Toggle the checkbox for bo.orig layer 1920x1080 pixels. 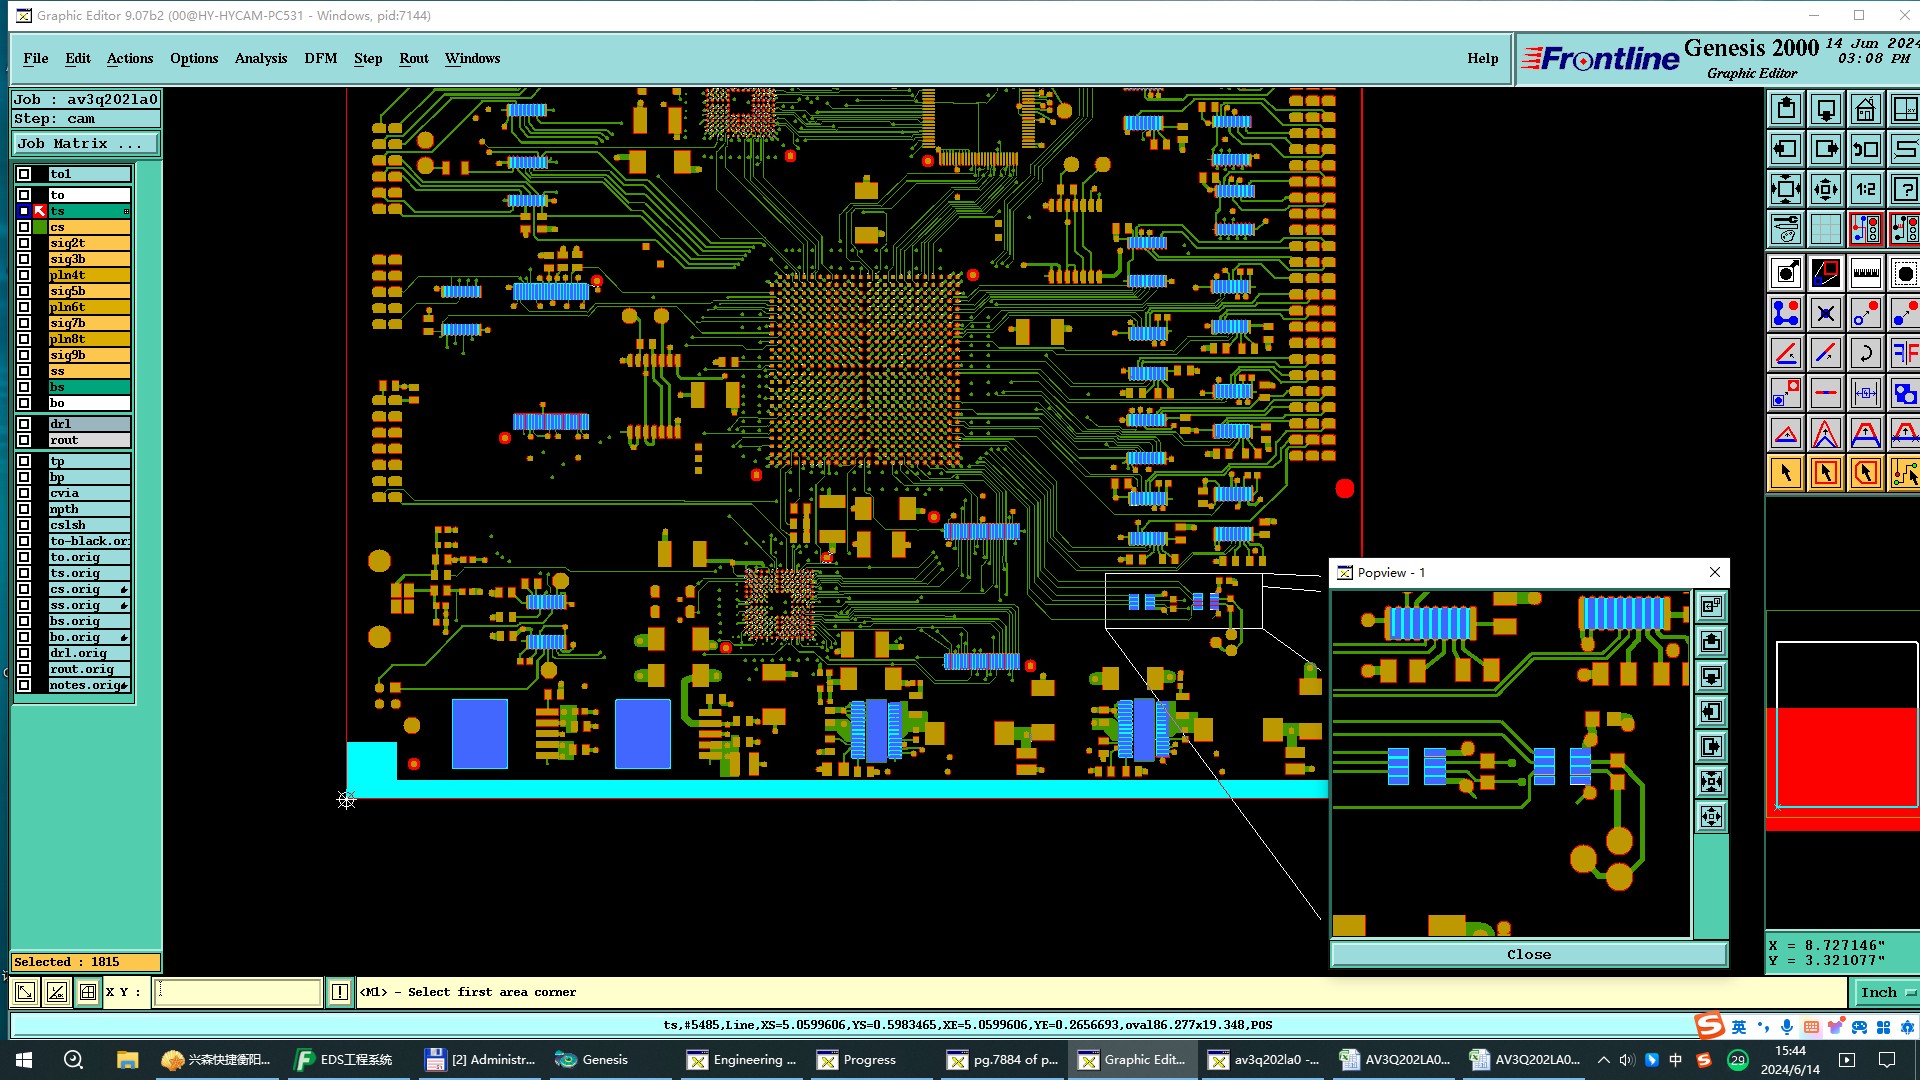(24, 637)
